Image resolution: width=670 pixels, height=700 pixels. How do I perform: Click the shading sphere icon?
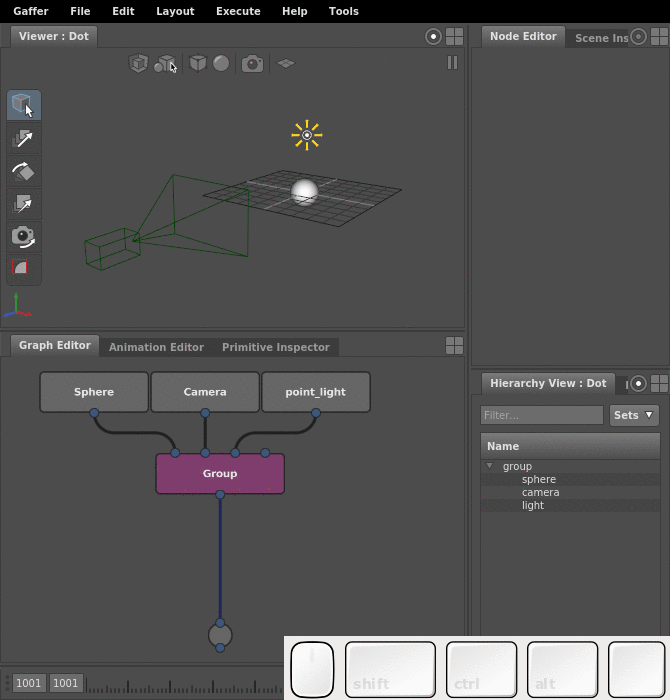tap(221, 63)
